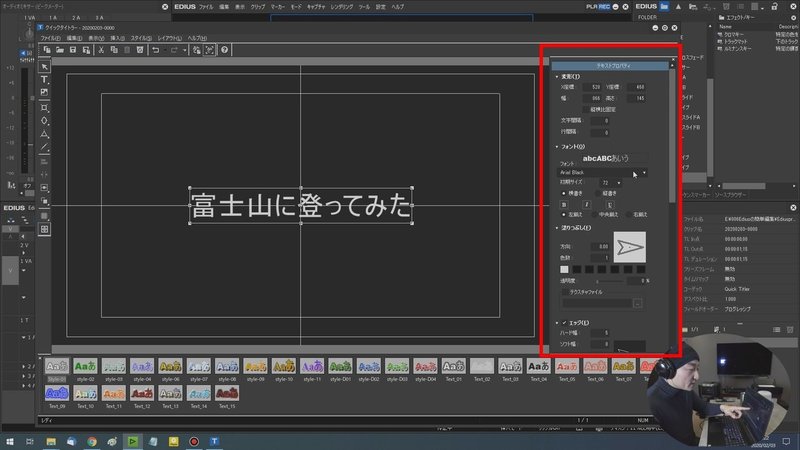Enable the 縦横比固定 aspect lock checkbox
This screenshot has width=800, height=450.
point(585,110)
